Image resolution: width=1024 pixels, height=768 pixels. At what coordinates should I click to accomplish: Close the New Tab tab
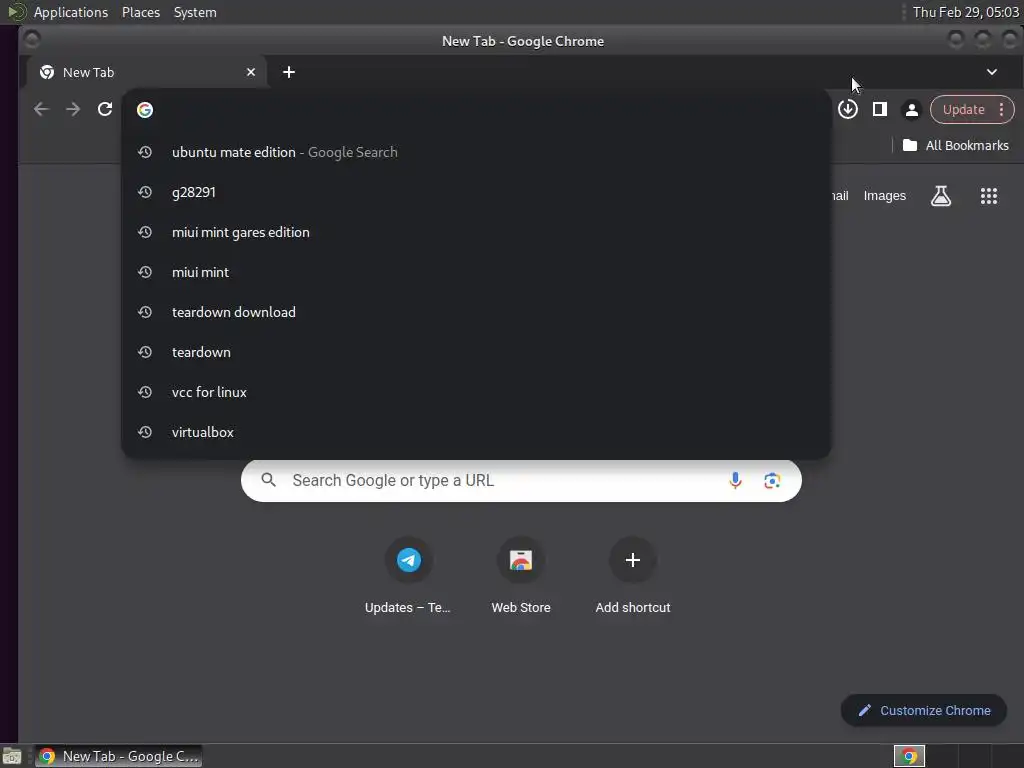pyautogui.click(x=251, y=72)
